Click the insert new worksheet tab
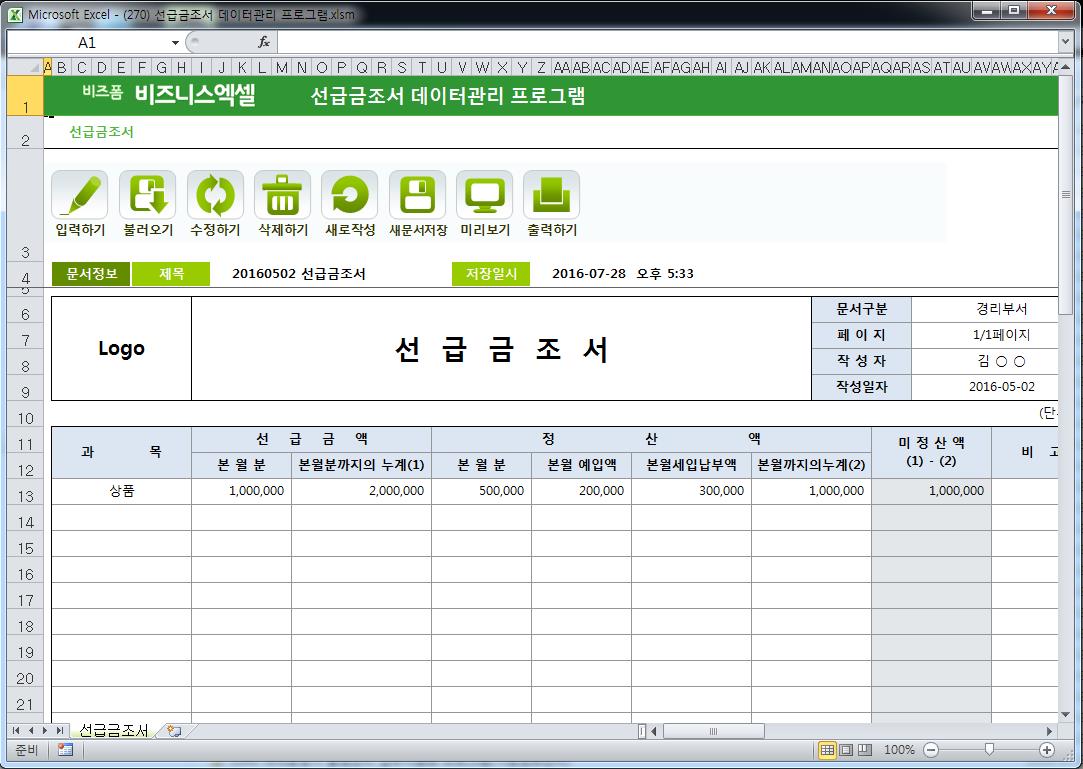The height and width of the screenshot is (769, 1083). pos(174,731)
